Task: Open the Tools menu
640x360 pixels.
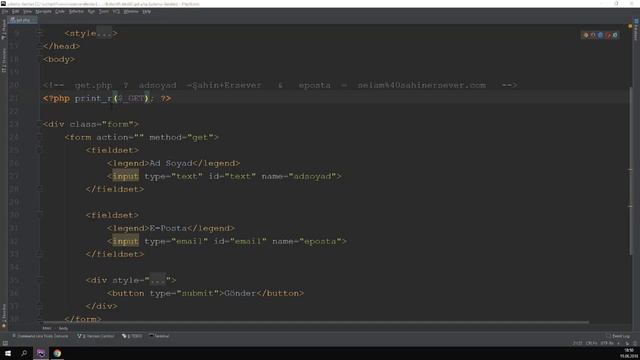Action: click(x=104, y=11)
